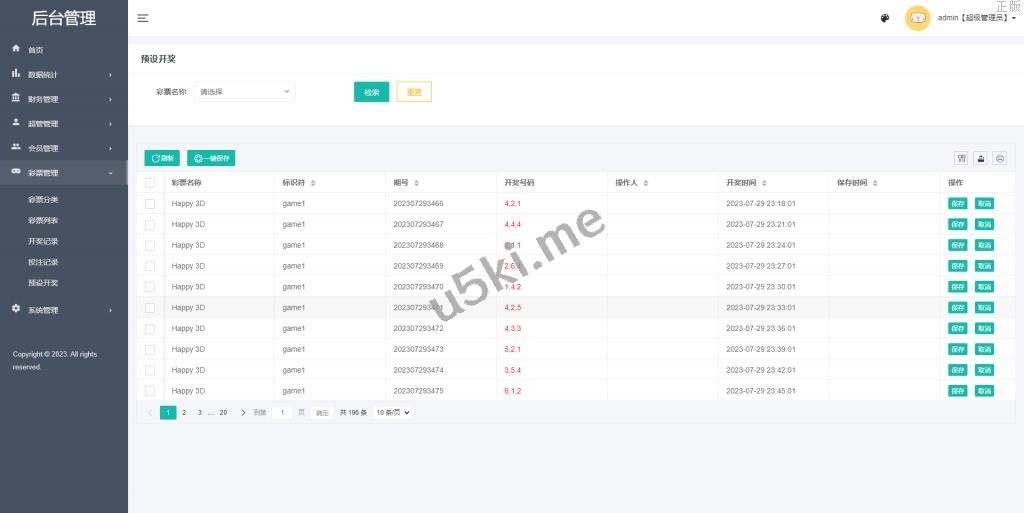The height and width of the screenshot is (513, 1024).
Task: Click the sidebar collapse hamburger icon
Action: pos(143,18)
